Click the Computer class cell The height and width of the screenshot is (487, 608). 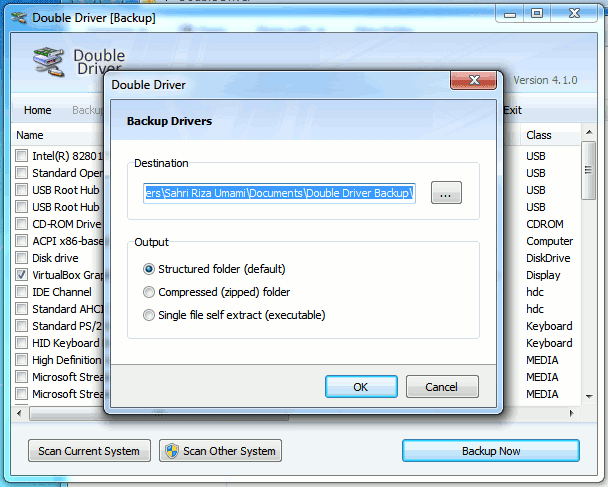[x=549, y=241]
